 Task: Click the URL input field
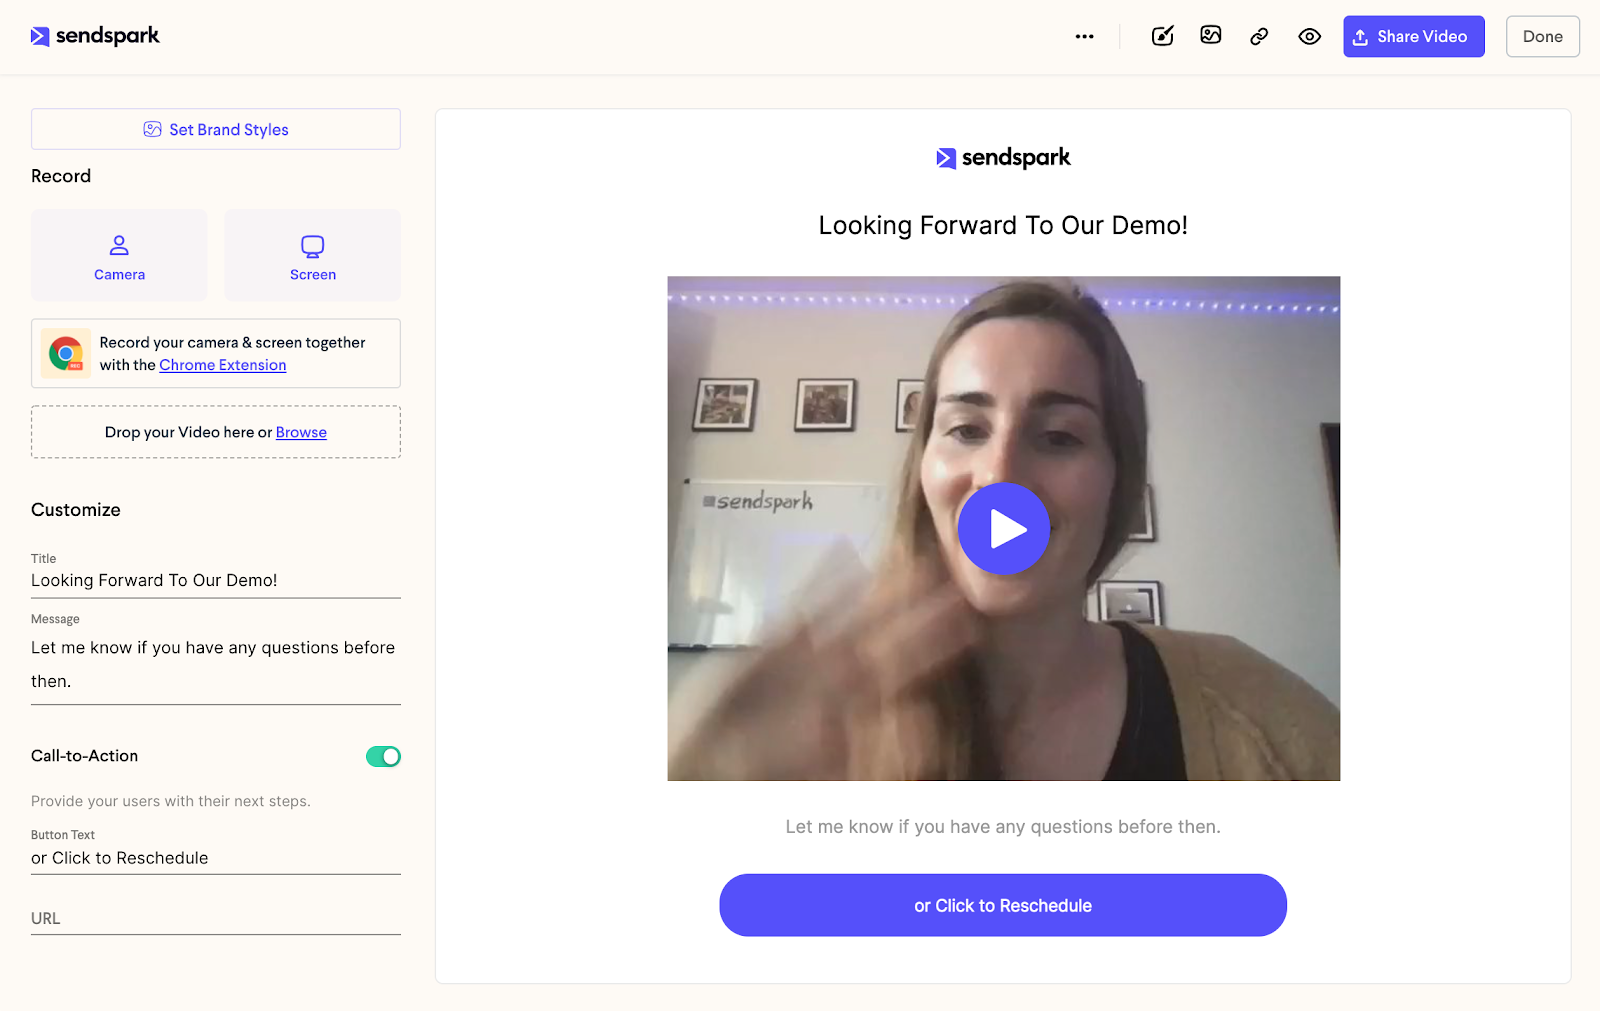coord(216,918)
